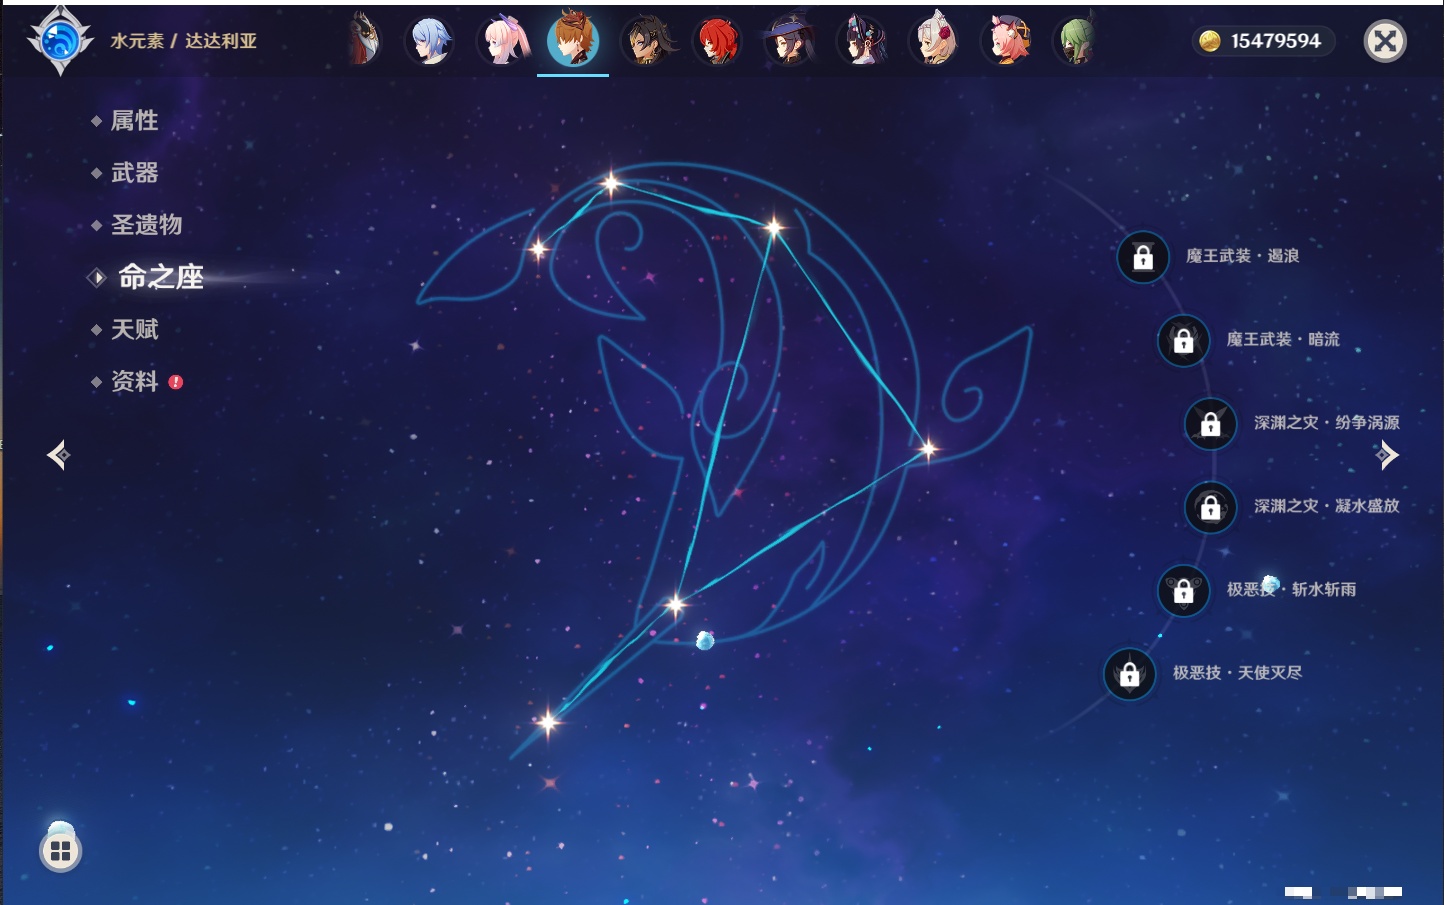Select the black-haired character with floral headdress
This screenshot has width=1444, height=905.
862,41
